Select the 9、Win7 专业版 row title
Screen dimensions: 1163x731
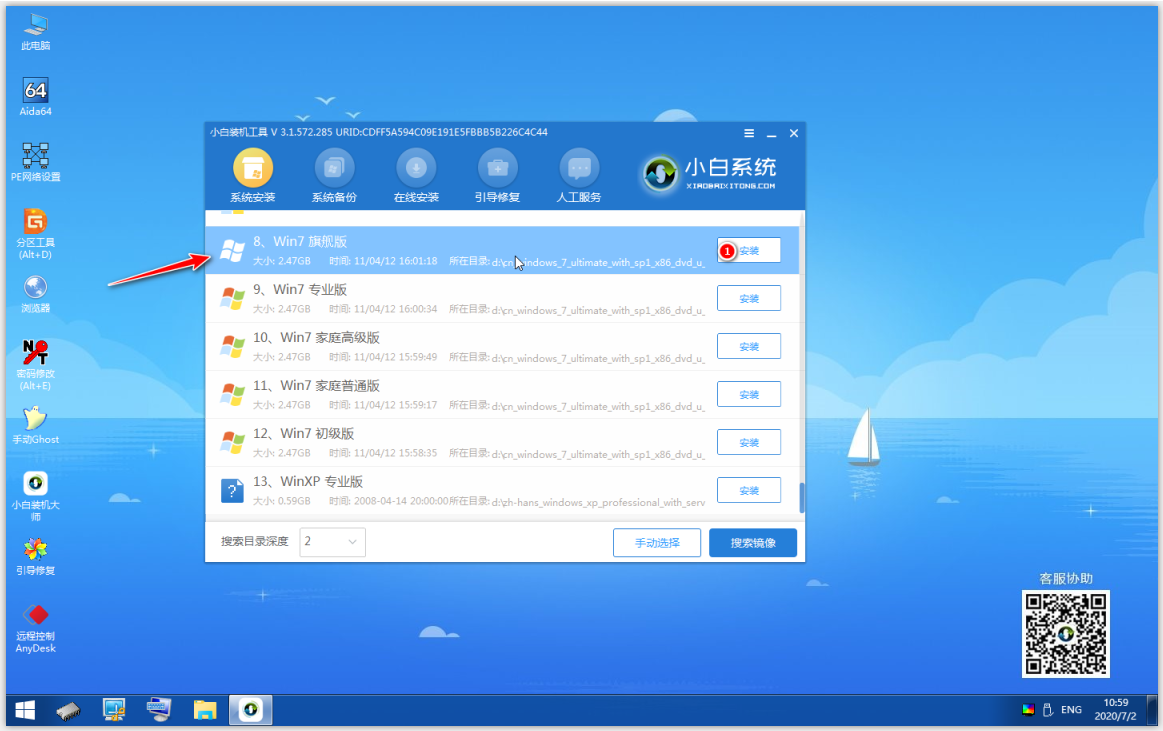point(300,290)
